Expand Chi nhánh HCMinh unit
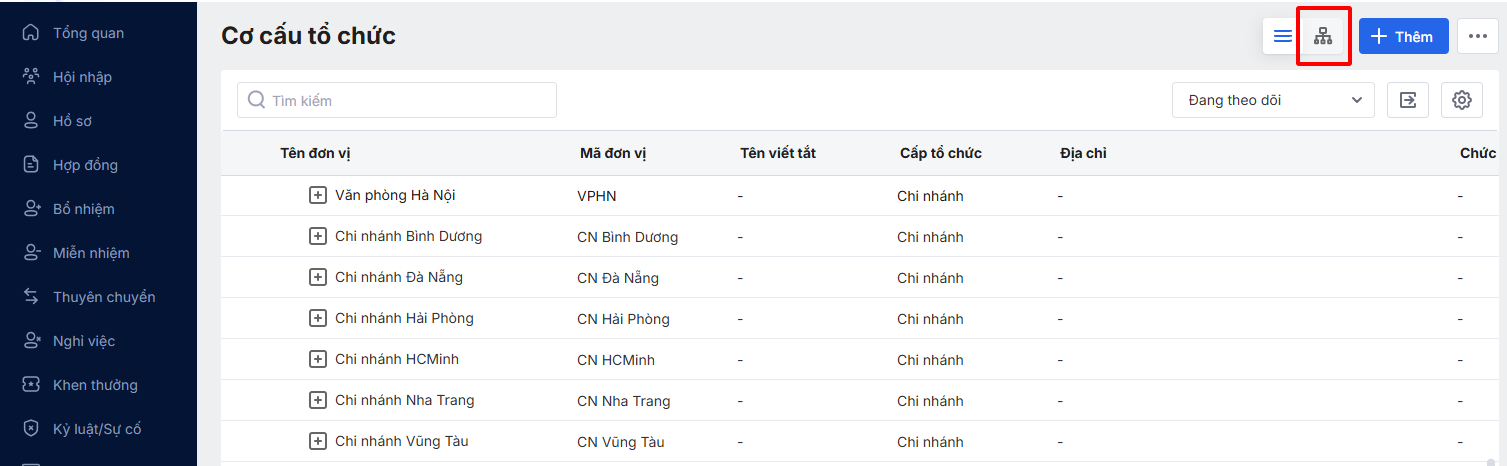 318,359
